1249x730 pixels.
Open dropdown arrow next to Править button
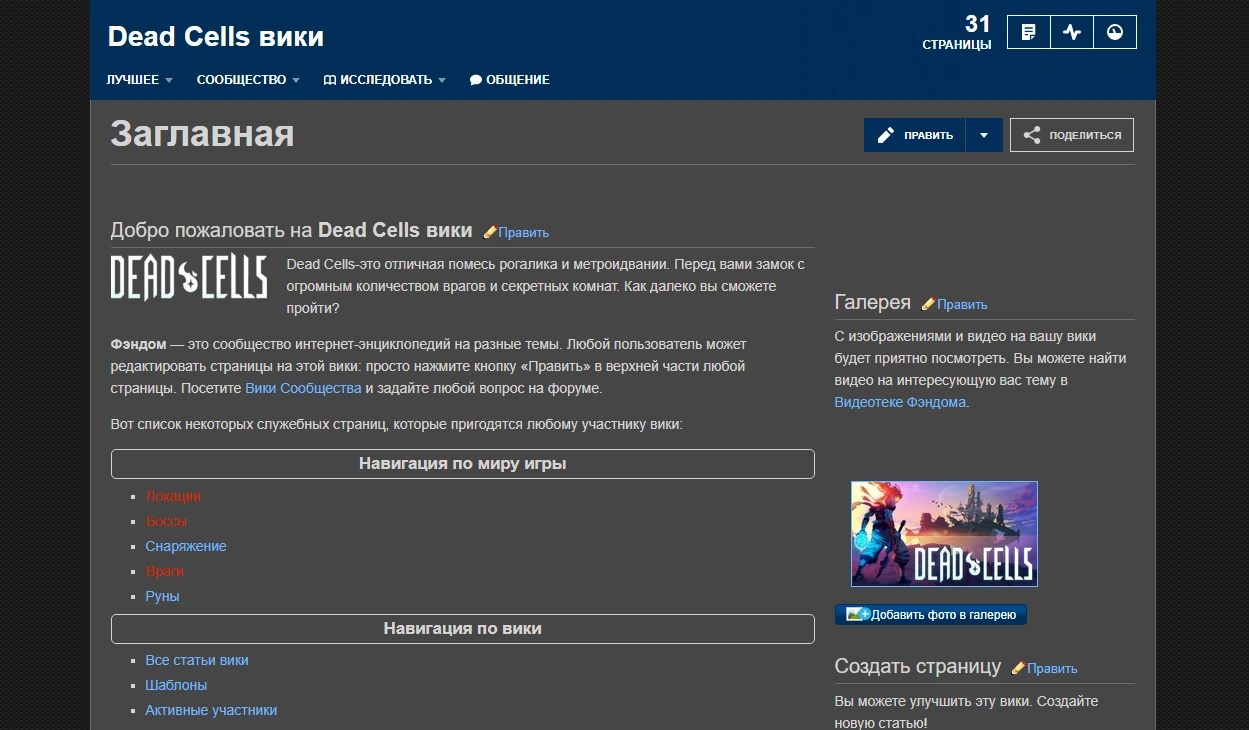click(x=984, y=135)
